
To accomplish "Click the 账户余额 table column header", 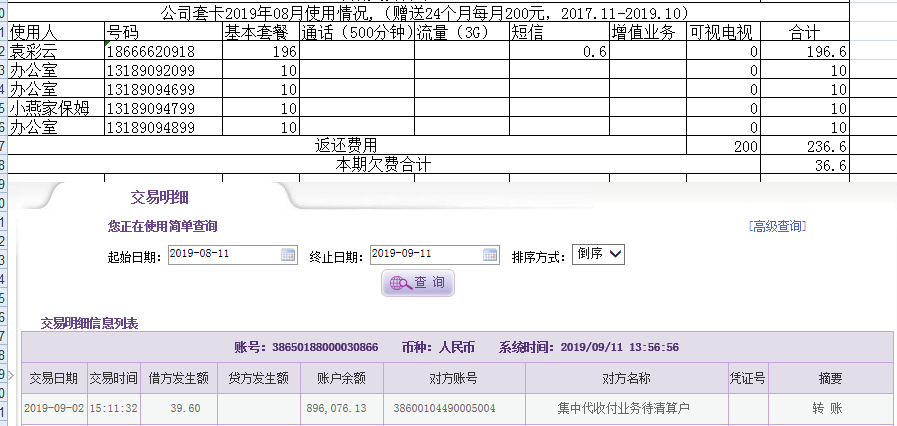I will [341, 378].
